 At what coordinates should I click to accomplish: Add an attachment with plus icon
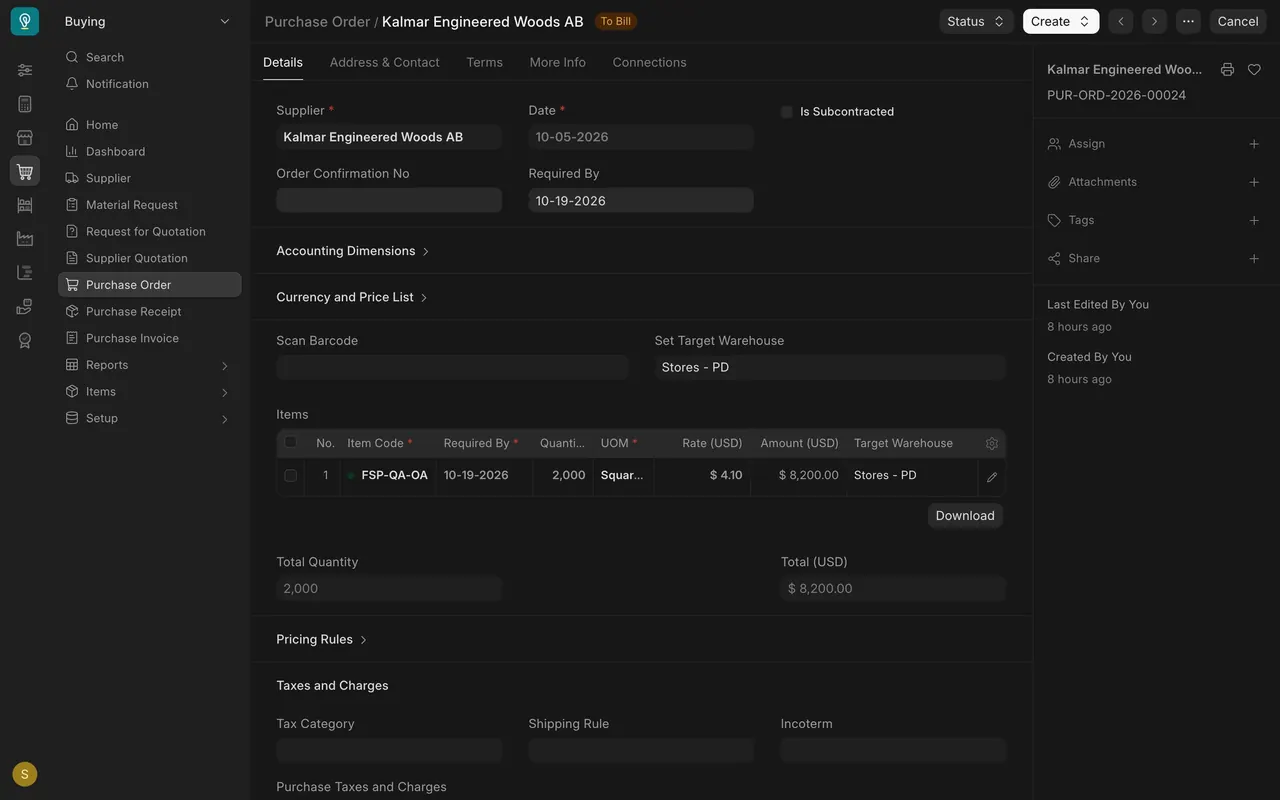pos(1254,182)
